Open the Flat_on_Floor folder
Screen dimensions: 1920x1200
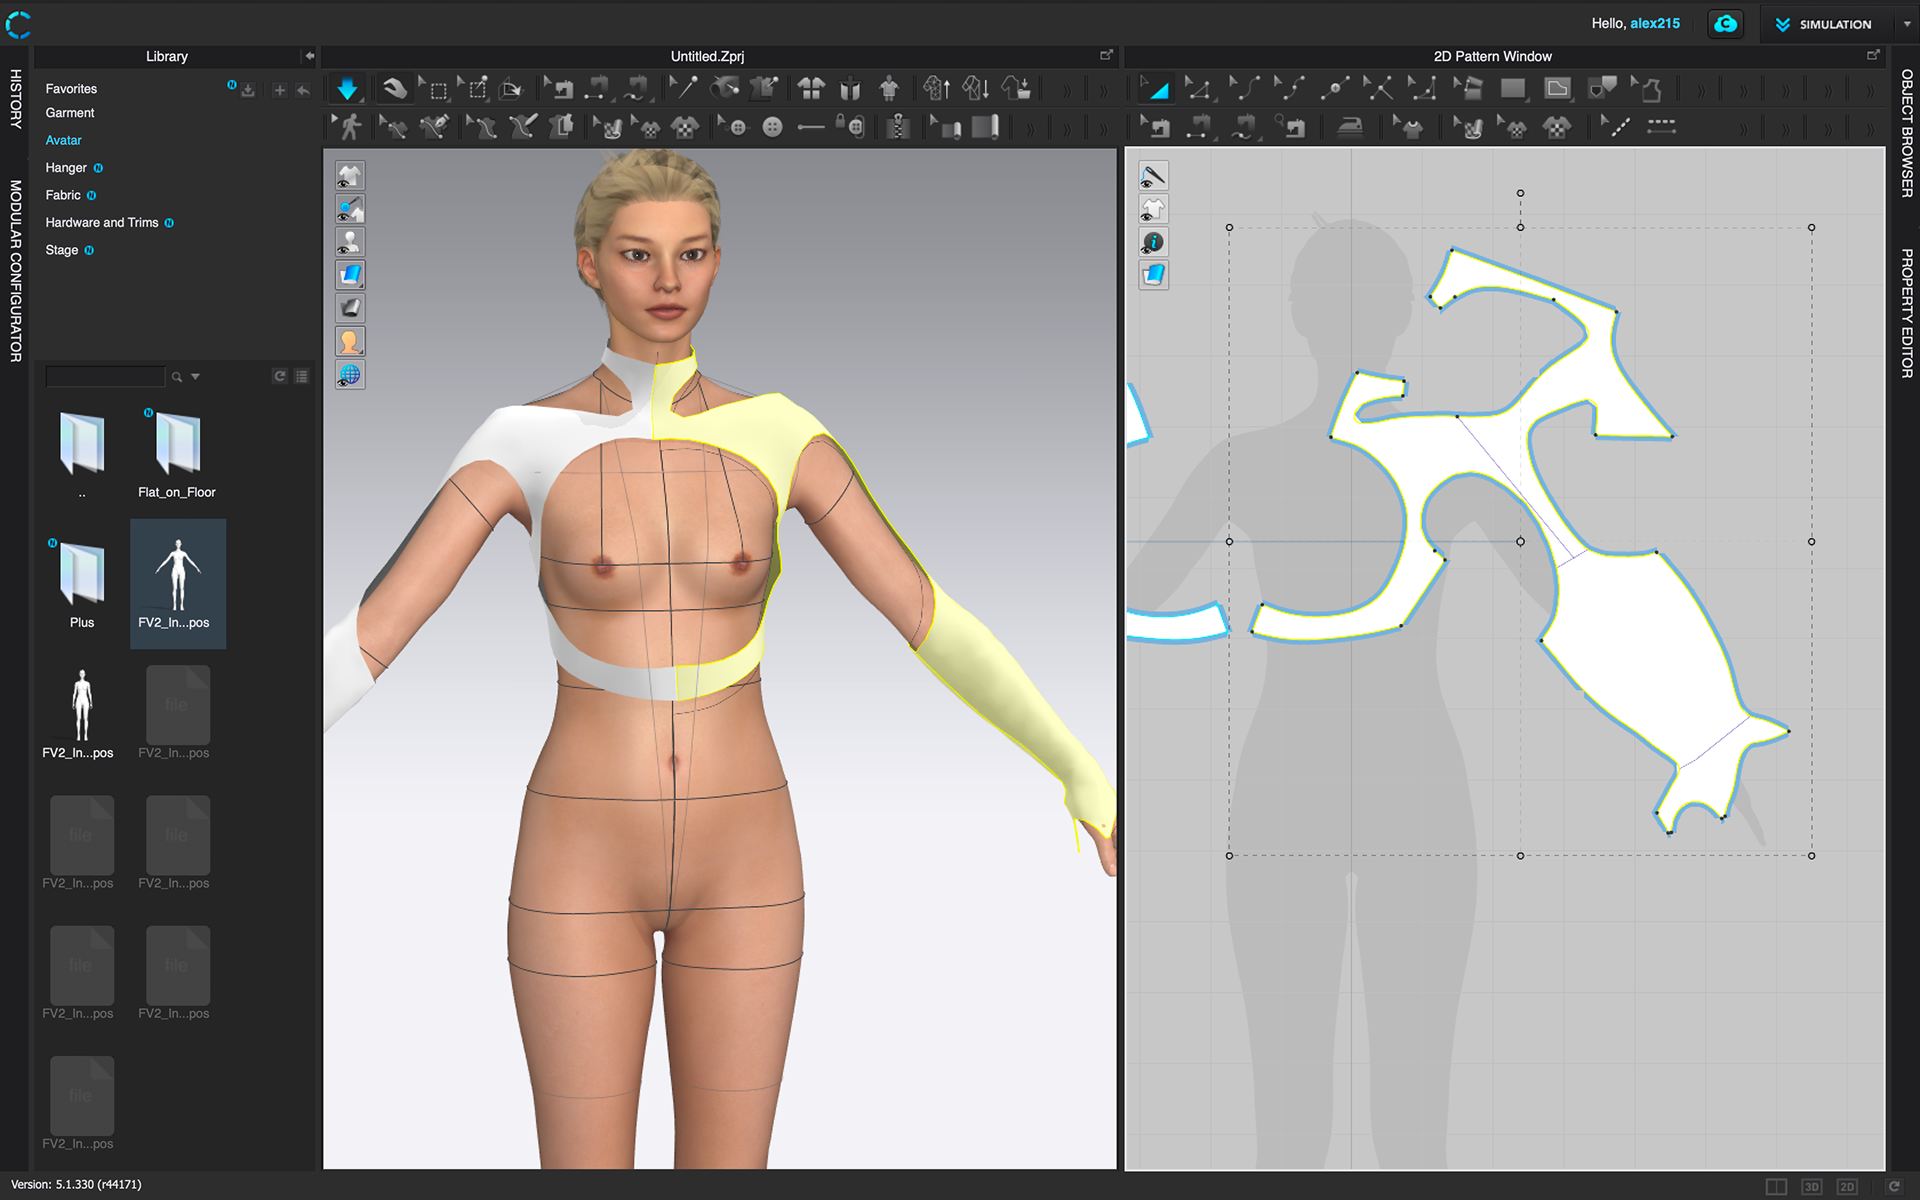pos(177,454)
